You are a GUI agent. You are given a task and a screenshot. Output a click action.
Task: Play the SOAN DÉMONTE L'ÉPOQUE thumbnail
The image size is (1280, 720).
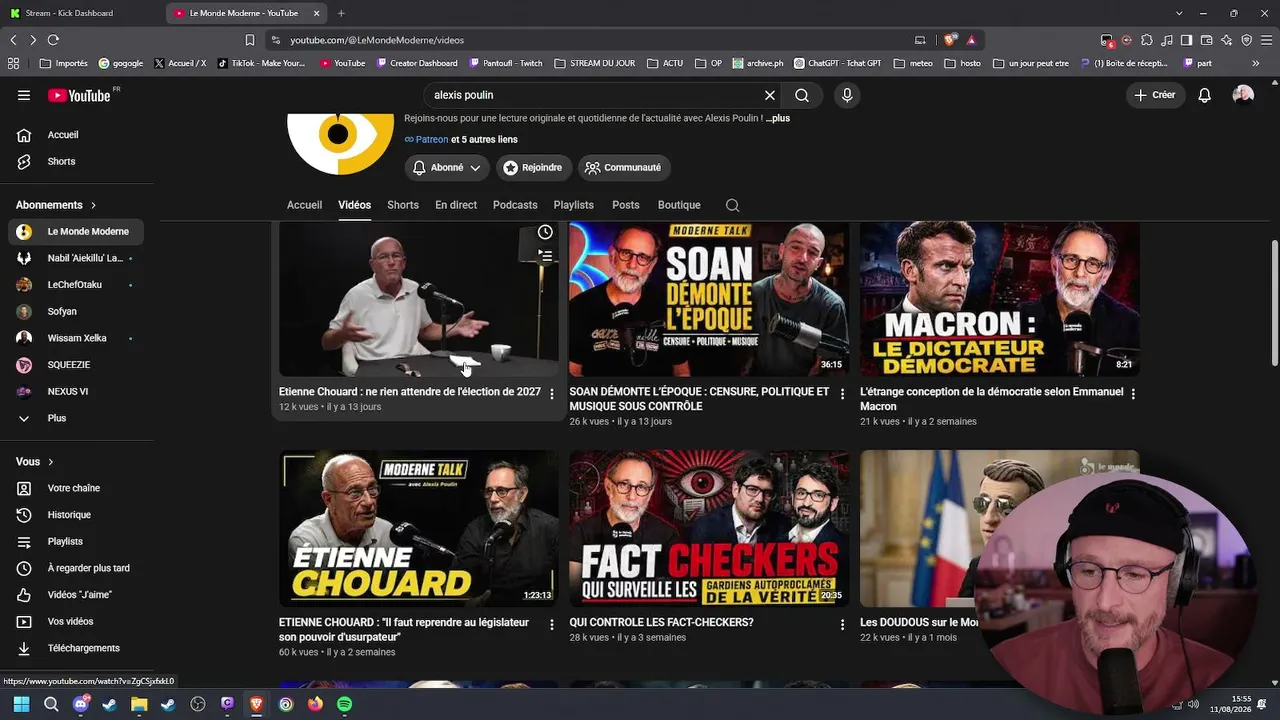point(709,298)
